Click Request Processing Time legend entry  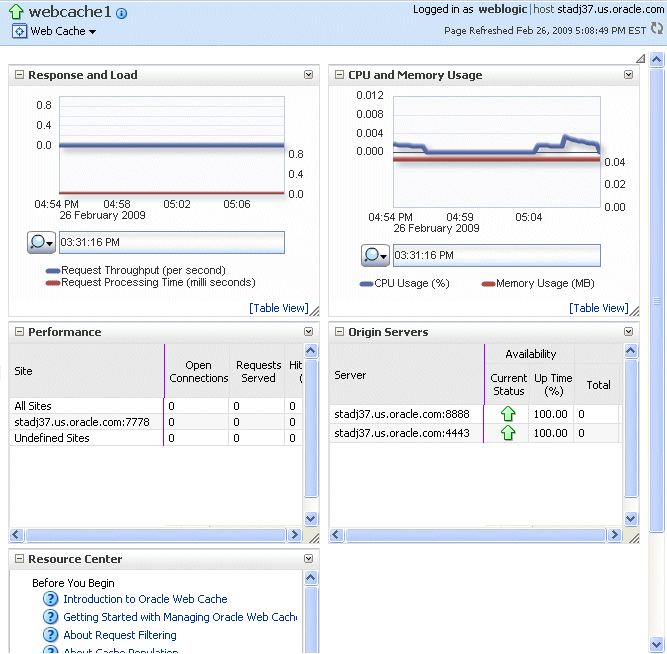[x=151, y=283]
